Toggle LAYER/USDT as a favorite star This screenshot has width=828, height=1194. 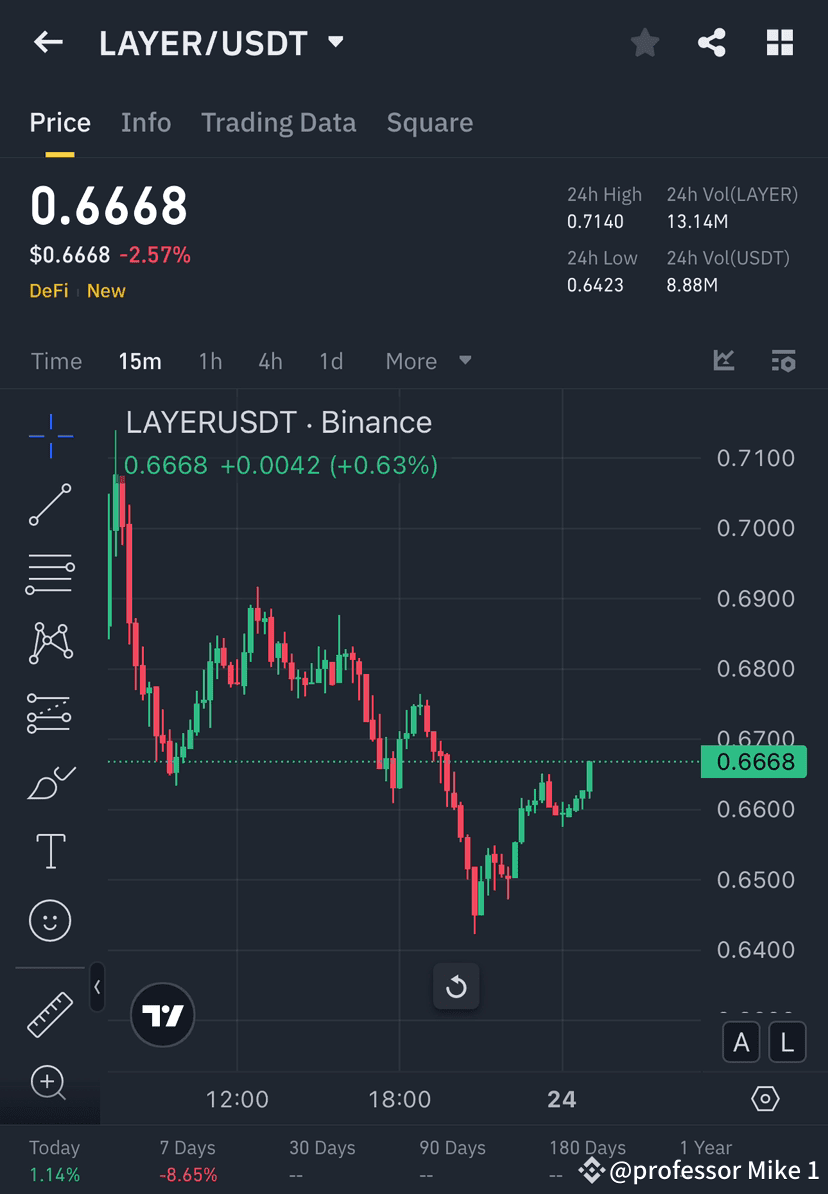click(644, 42)
